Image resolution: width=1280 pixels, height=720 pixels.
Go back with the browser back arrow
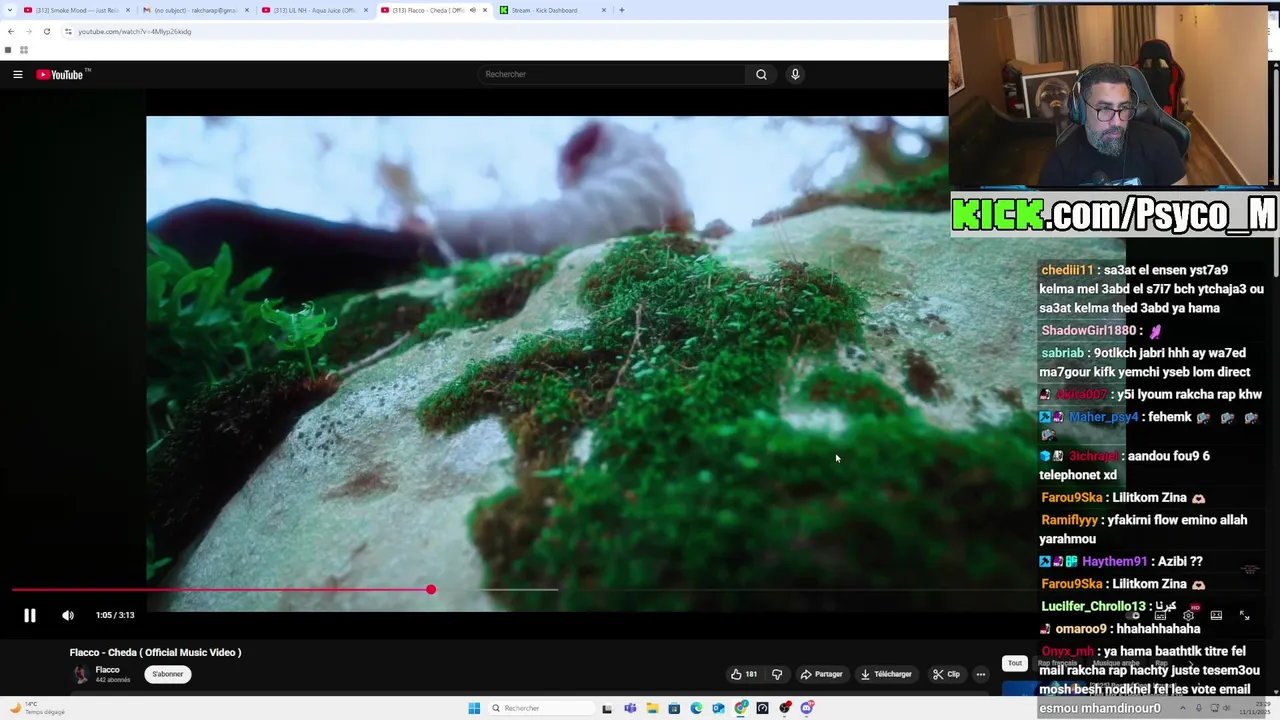pos(10,31)
